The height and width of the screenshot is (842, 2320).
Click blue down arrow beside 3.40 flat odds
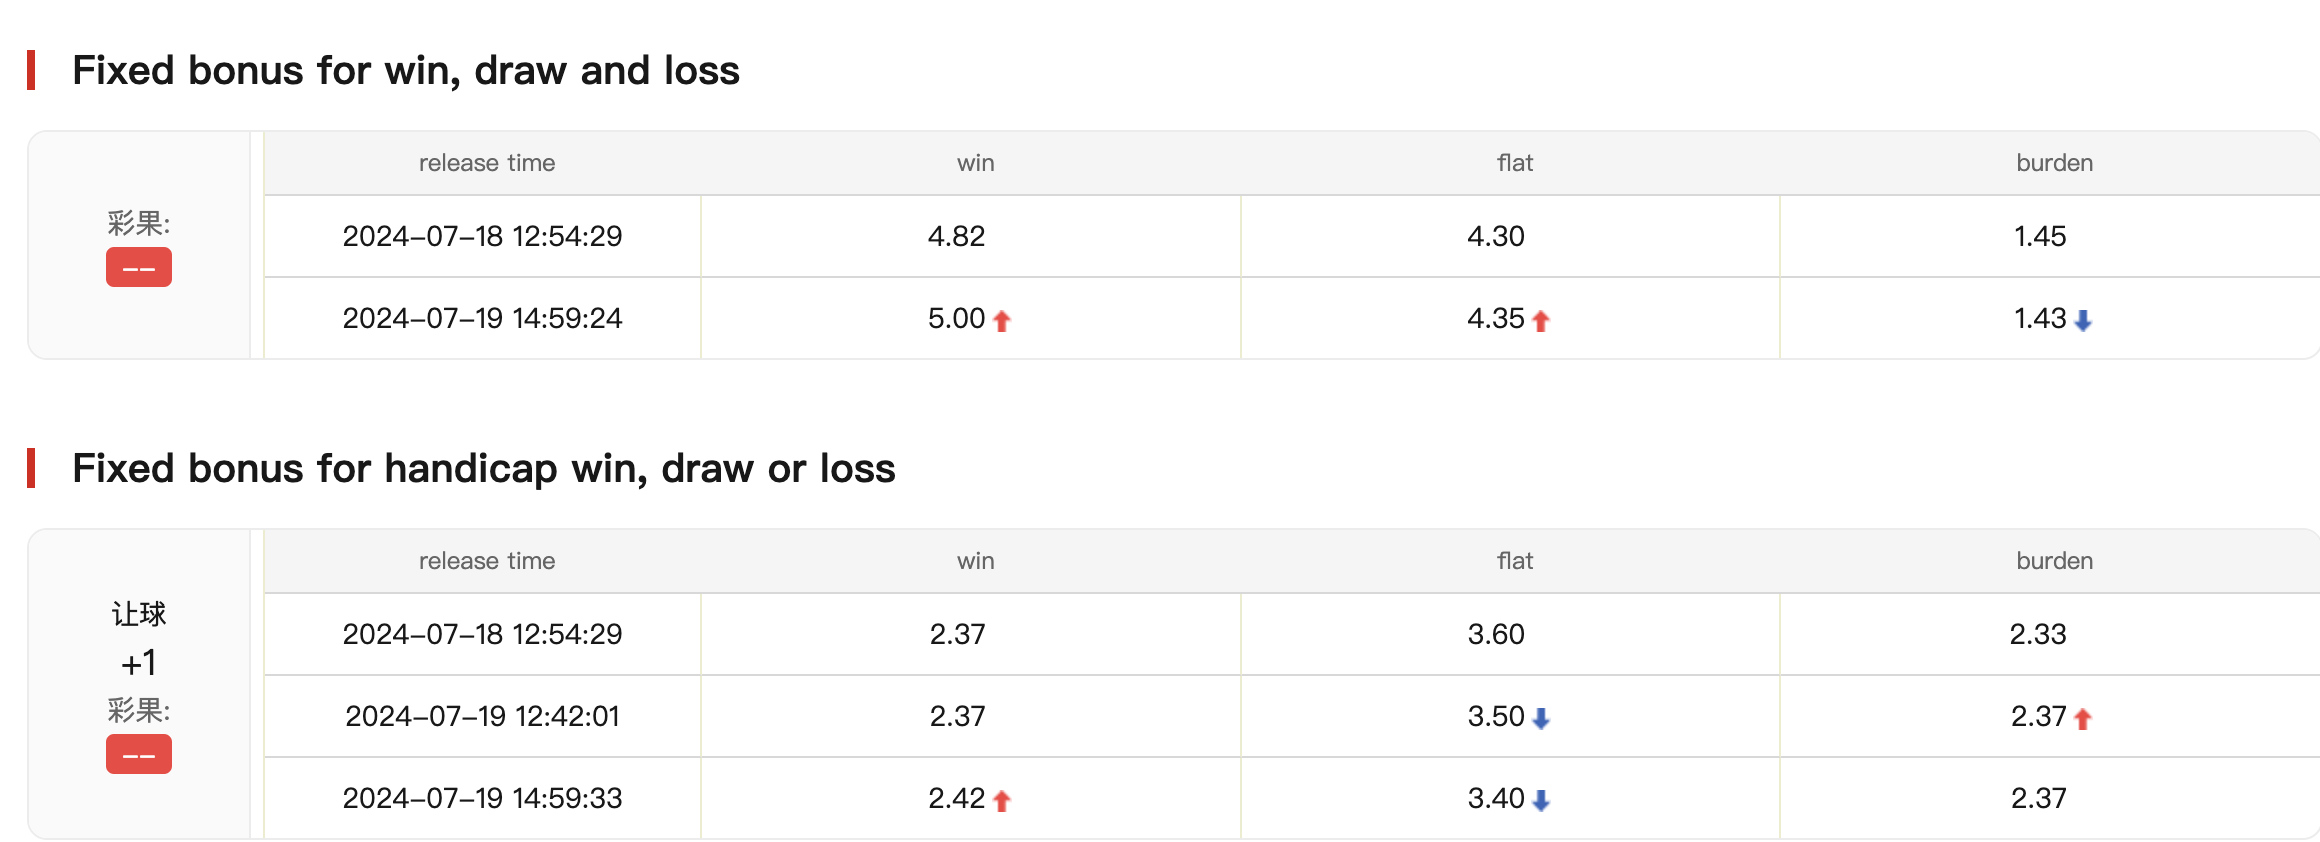1541,800
